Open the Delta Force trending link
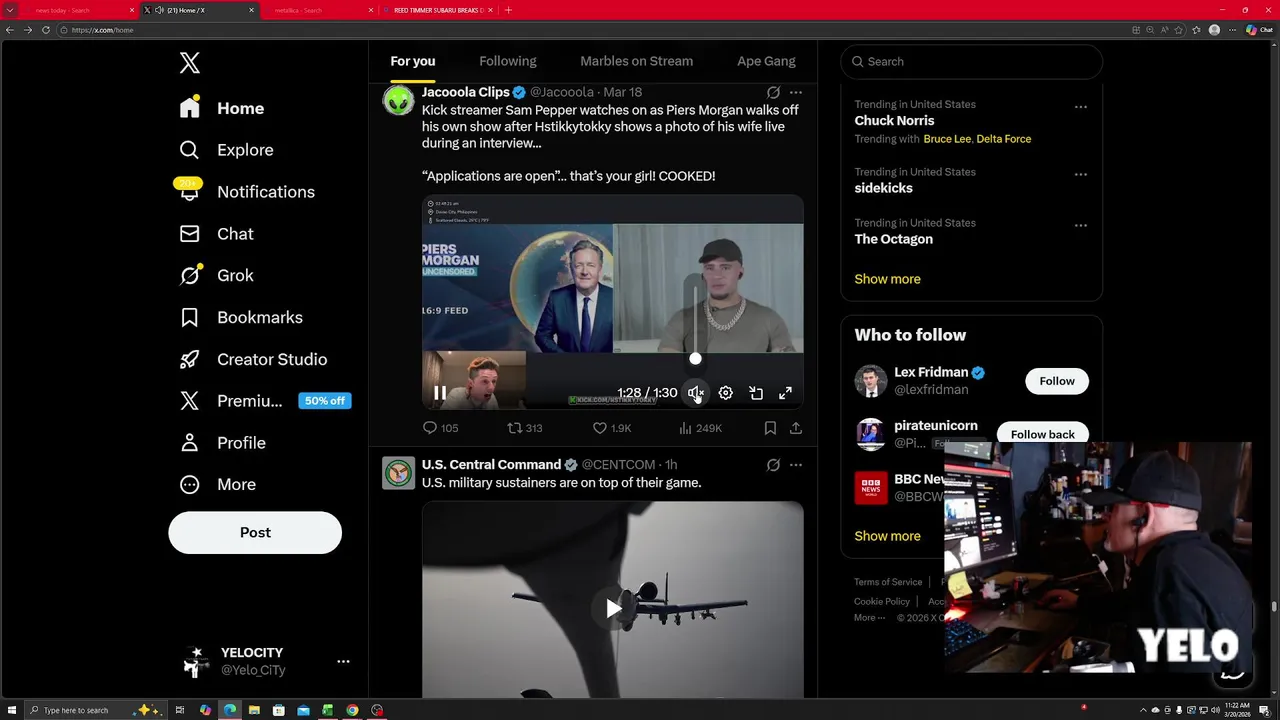 coord(1004,139)
